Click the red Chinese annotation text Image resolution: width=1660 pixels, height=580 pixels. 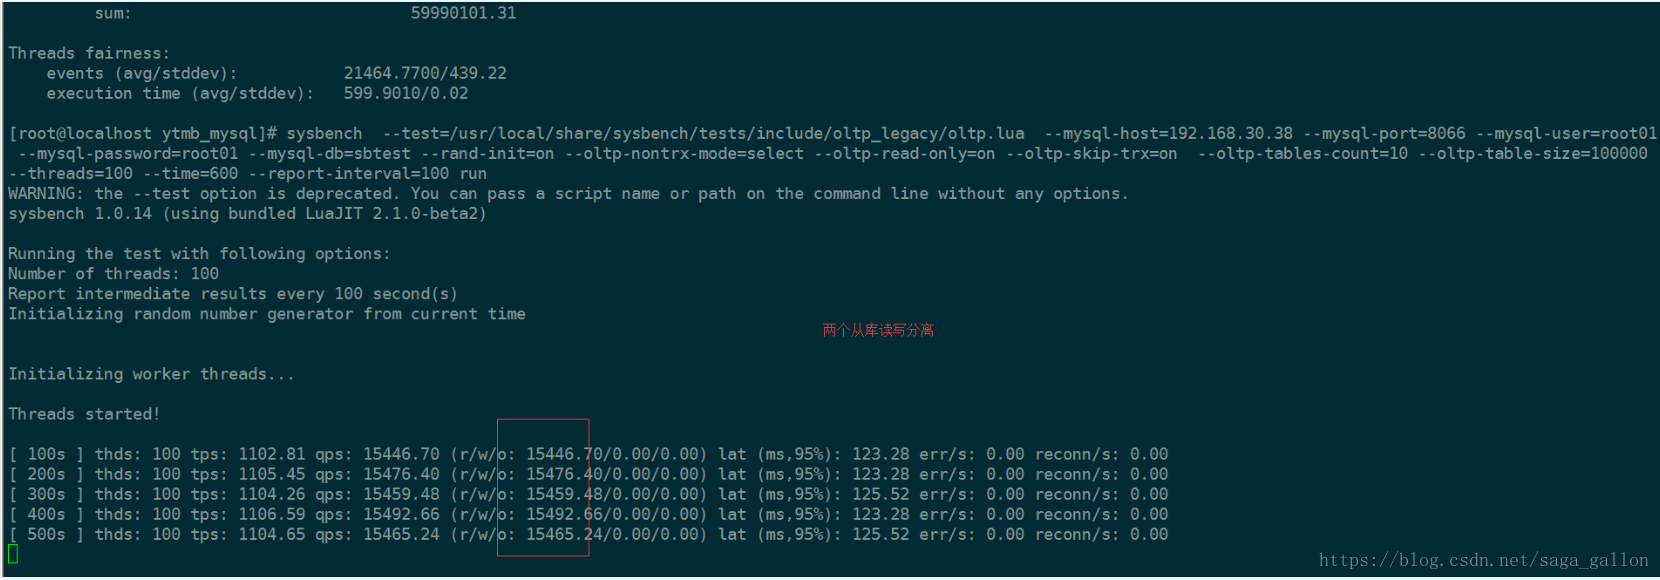[x=878, y=330]
